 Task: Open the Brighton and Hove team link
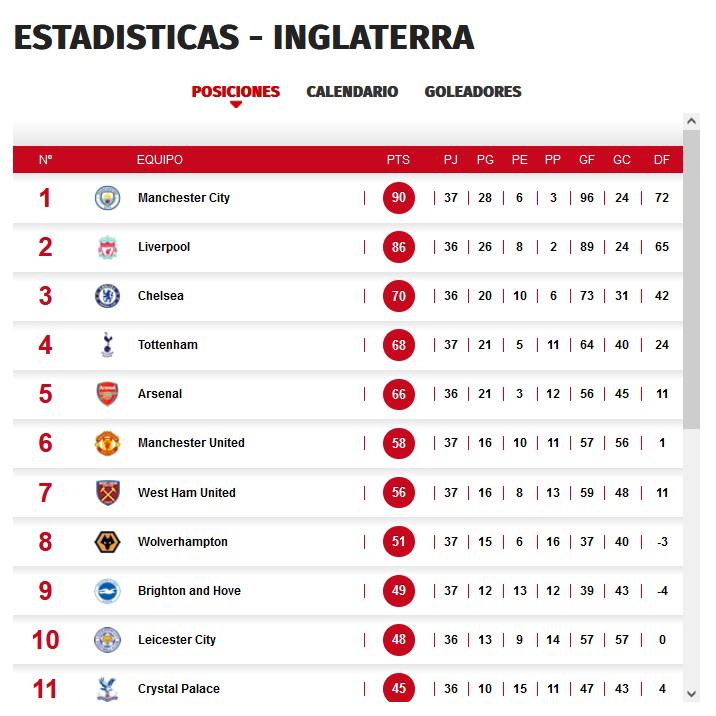tap(189, 591)
